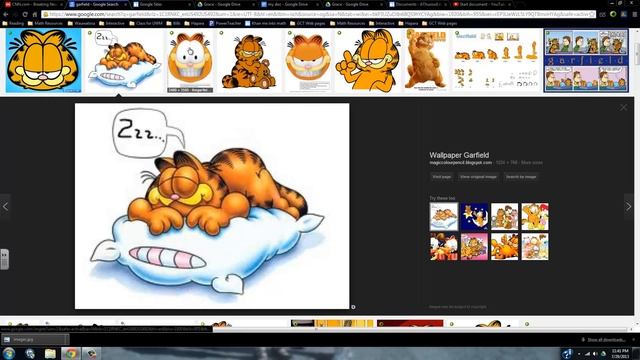The width and height of the screenshot is (640, 360).
Task: Open Google Chrome on the taskbar
Action: [71, 353]
